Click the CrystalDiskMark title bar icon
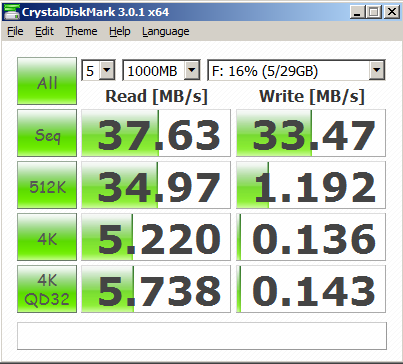403x364 pixels. coord(11,12)
